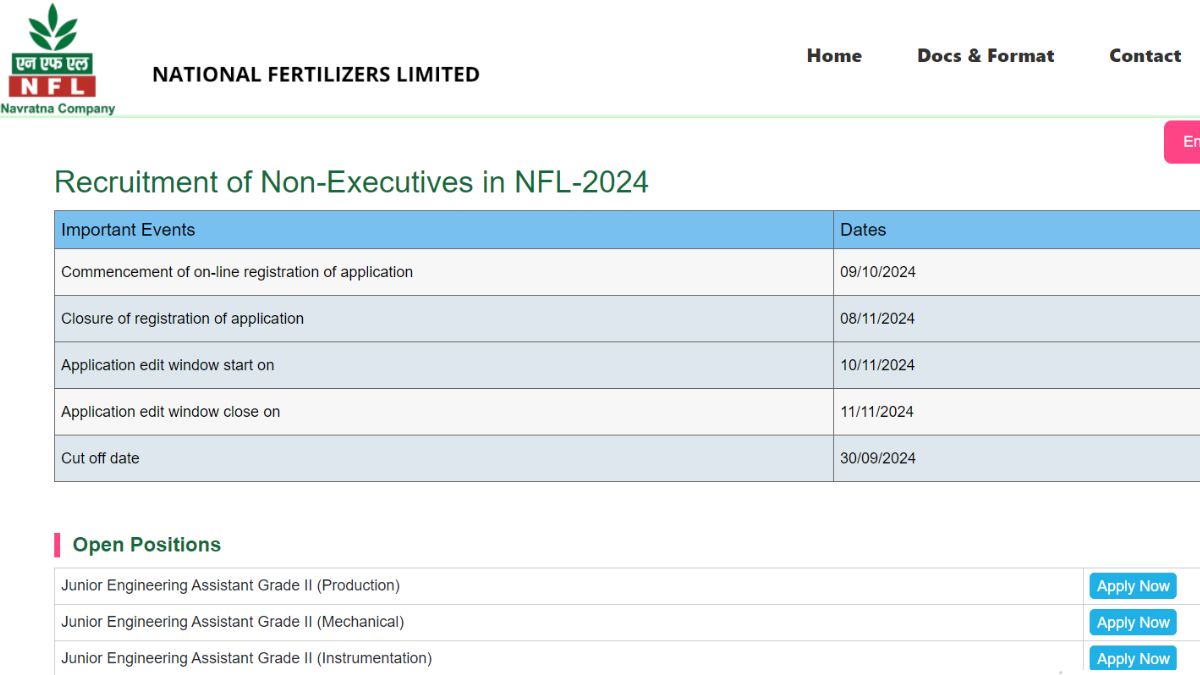Open the Home menu item
The height and width of the screenshot is (675, 1200).
tap(834, 56)
